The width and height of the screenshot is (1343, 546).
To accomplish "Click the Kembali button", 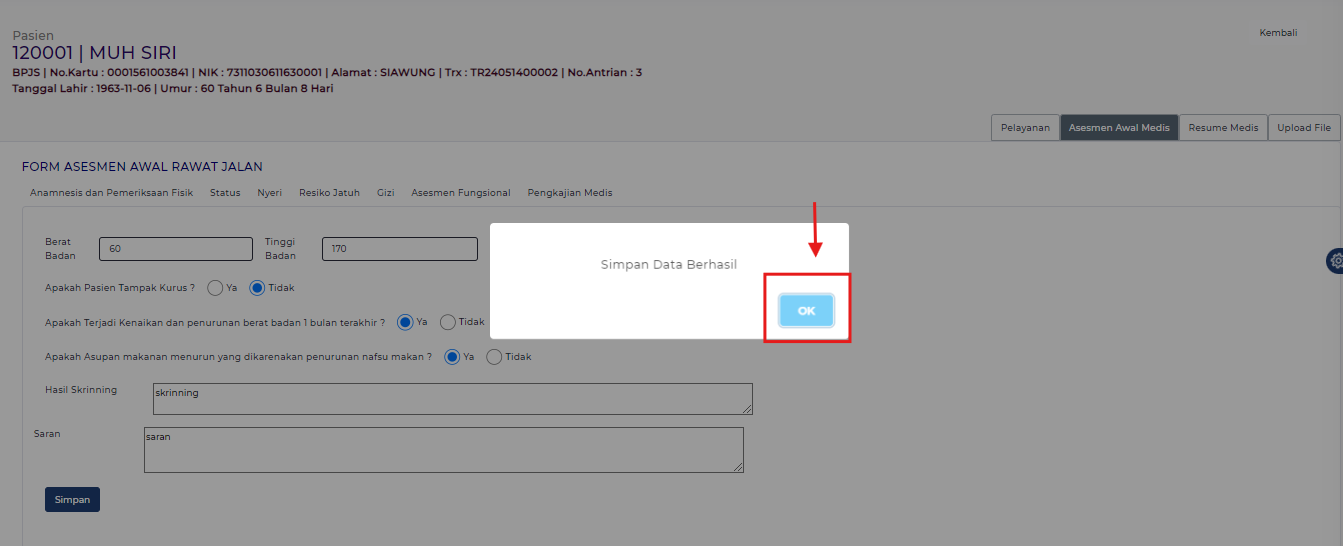I will 1278,33.
